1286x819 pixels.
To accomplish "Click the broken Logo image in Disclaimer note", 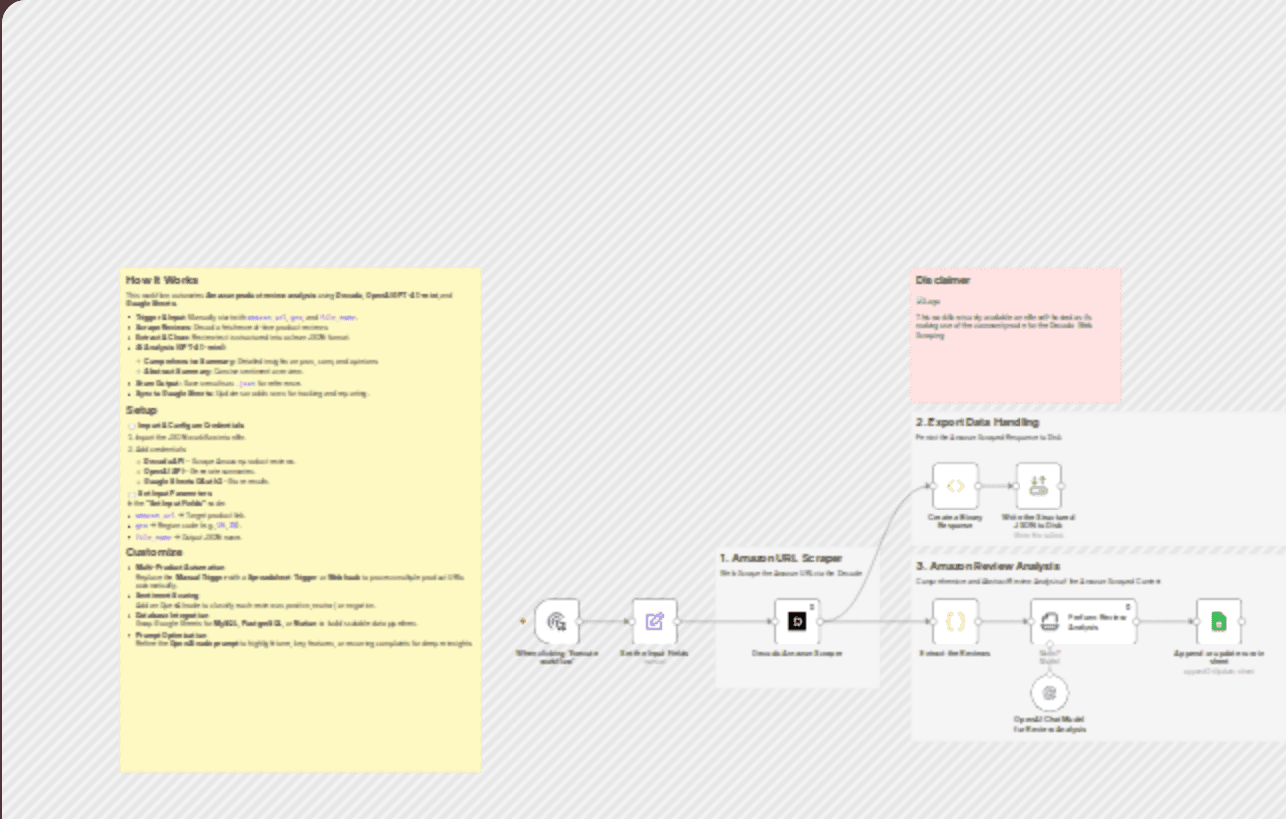I will (x=927, y=301).
